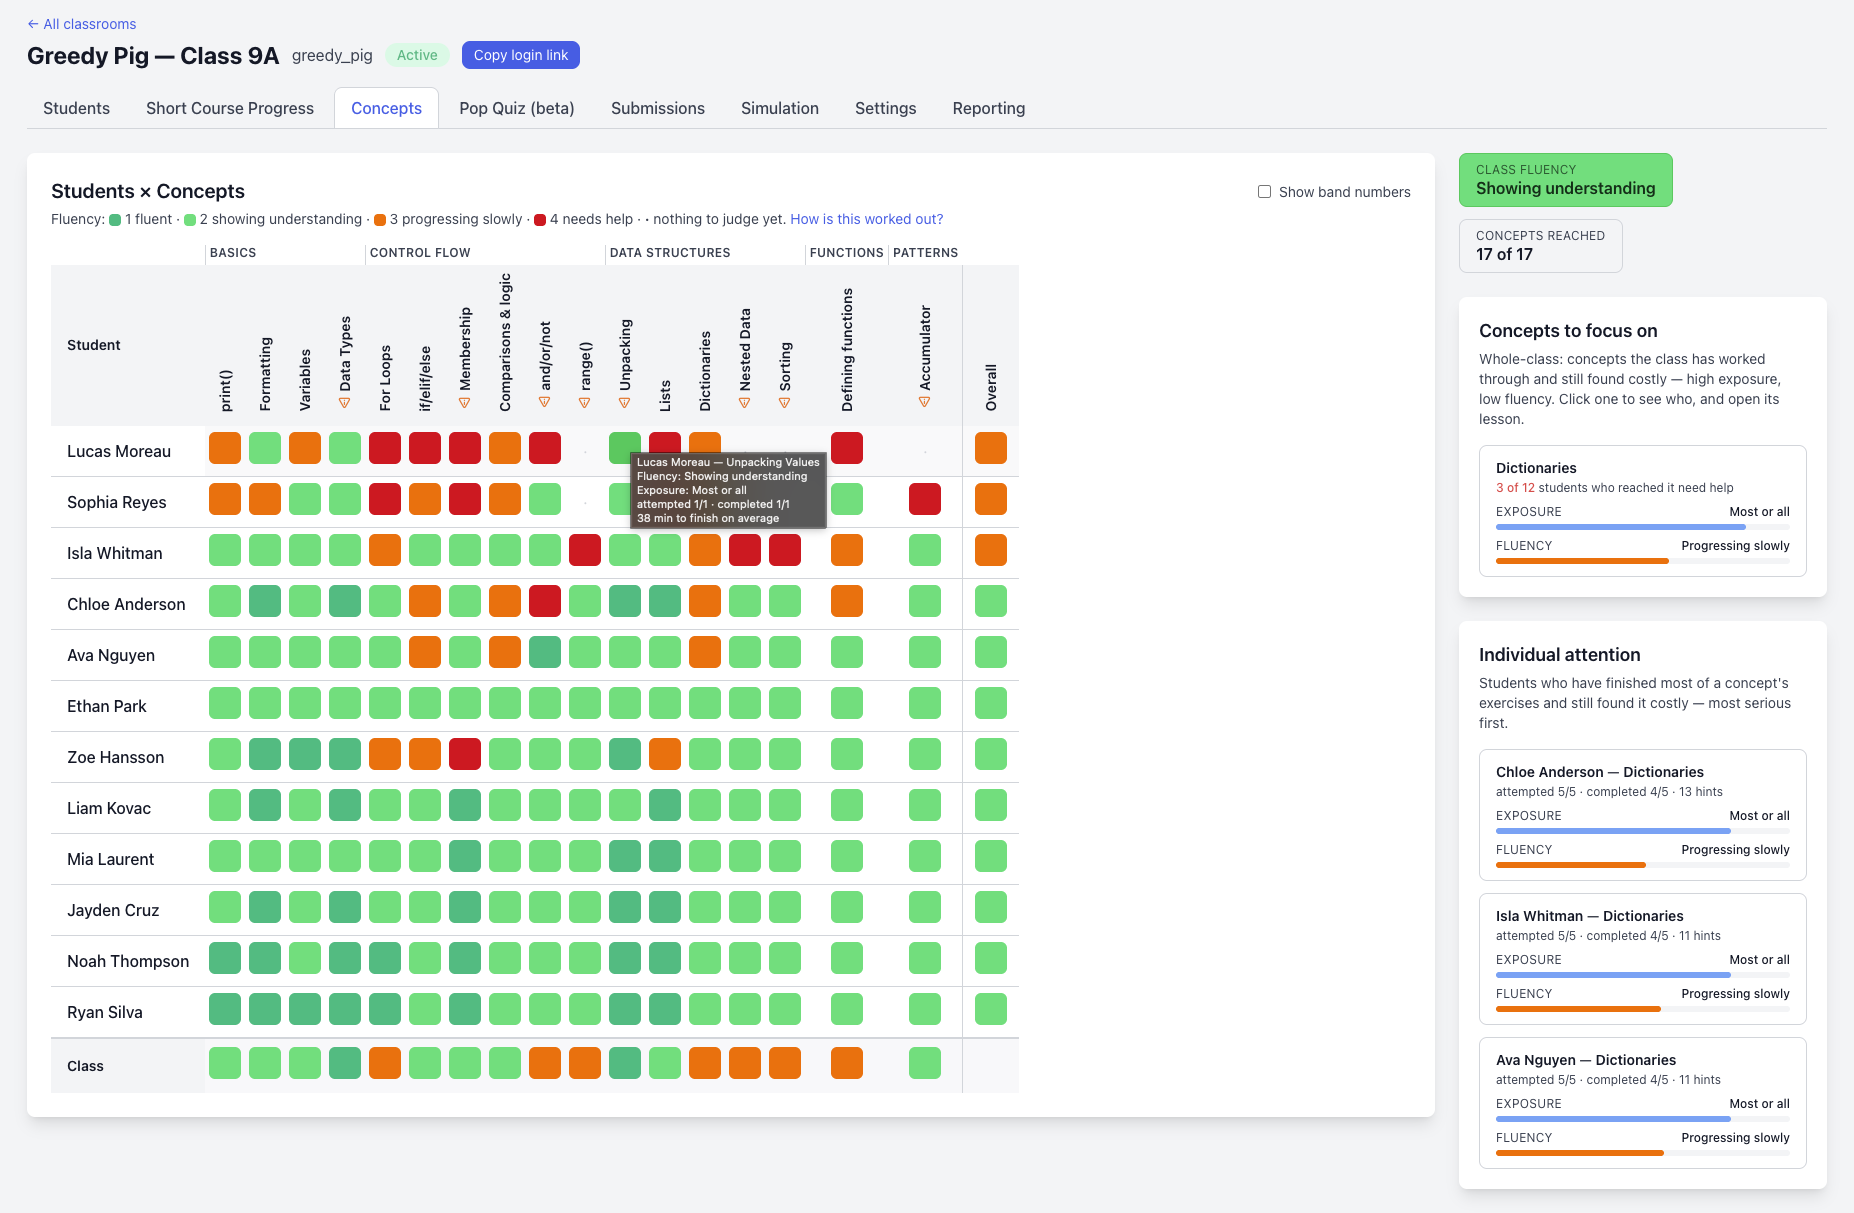Image resolution: width=1854 pixels, height=1213 pixels.
Task: Click Chloe Anderson's red and/or/not cell
Action: 545,601
